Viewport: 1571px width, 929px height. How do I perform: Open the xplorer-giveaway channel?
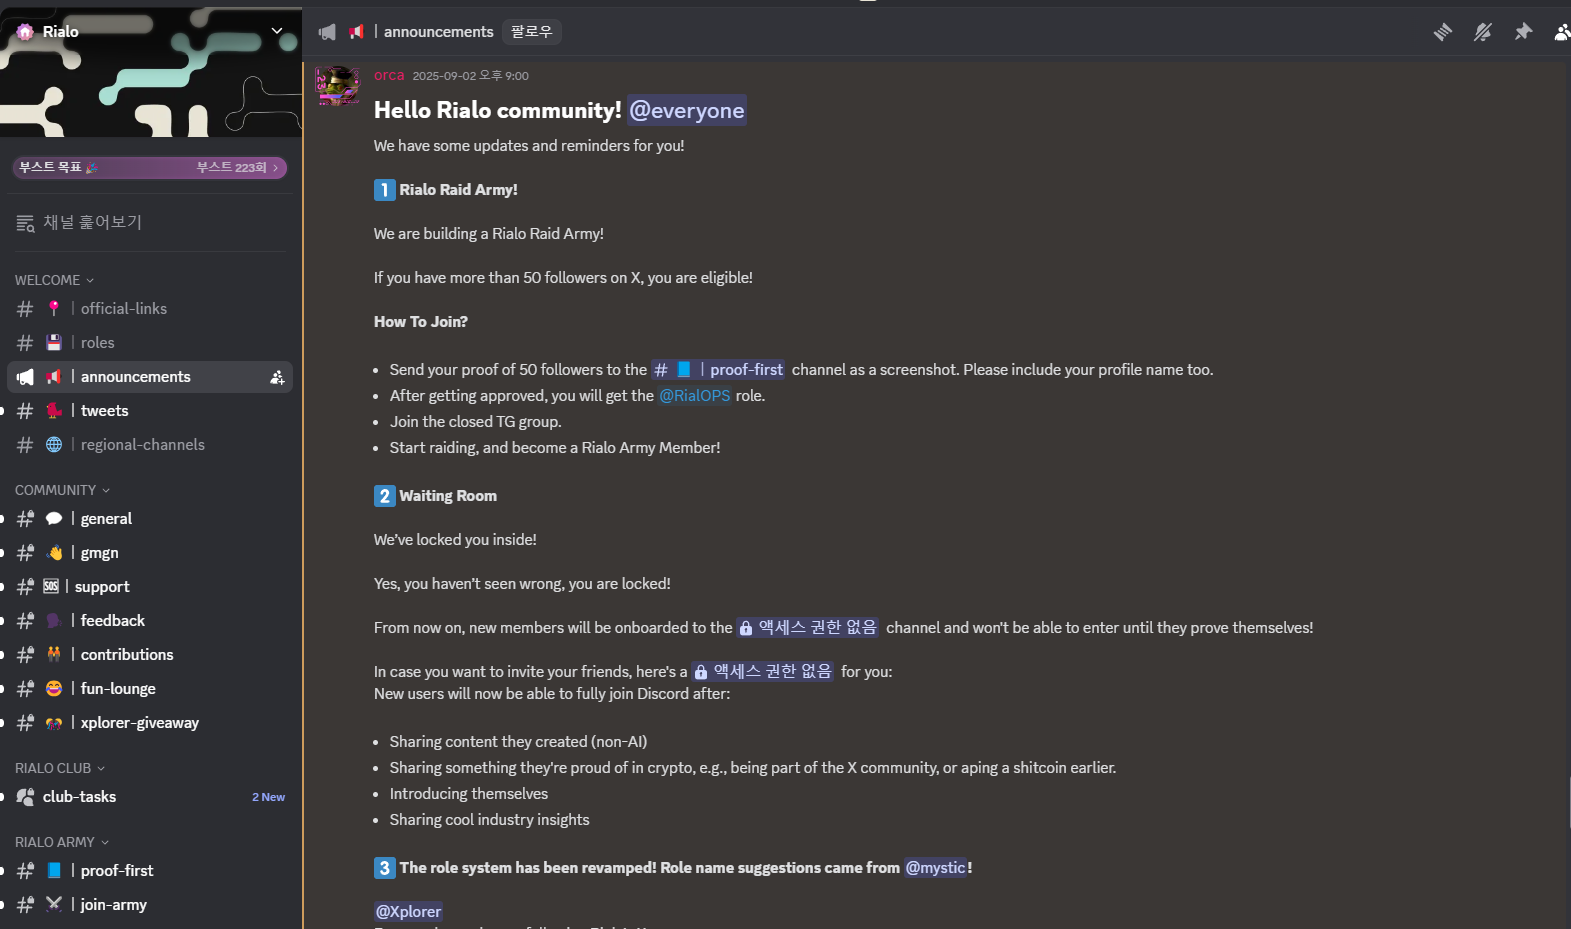[x=150, y=723]
